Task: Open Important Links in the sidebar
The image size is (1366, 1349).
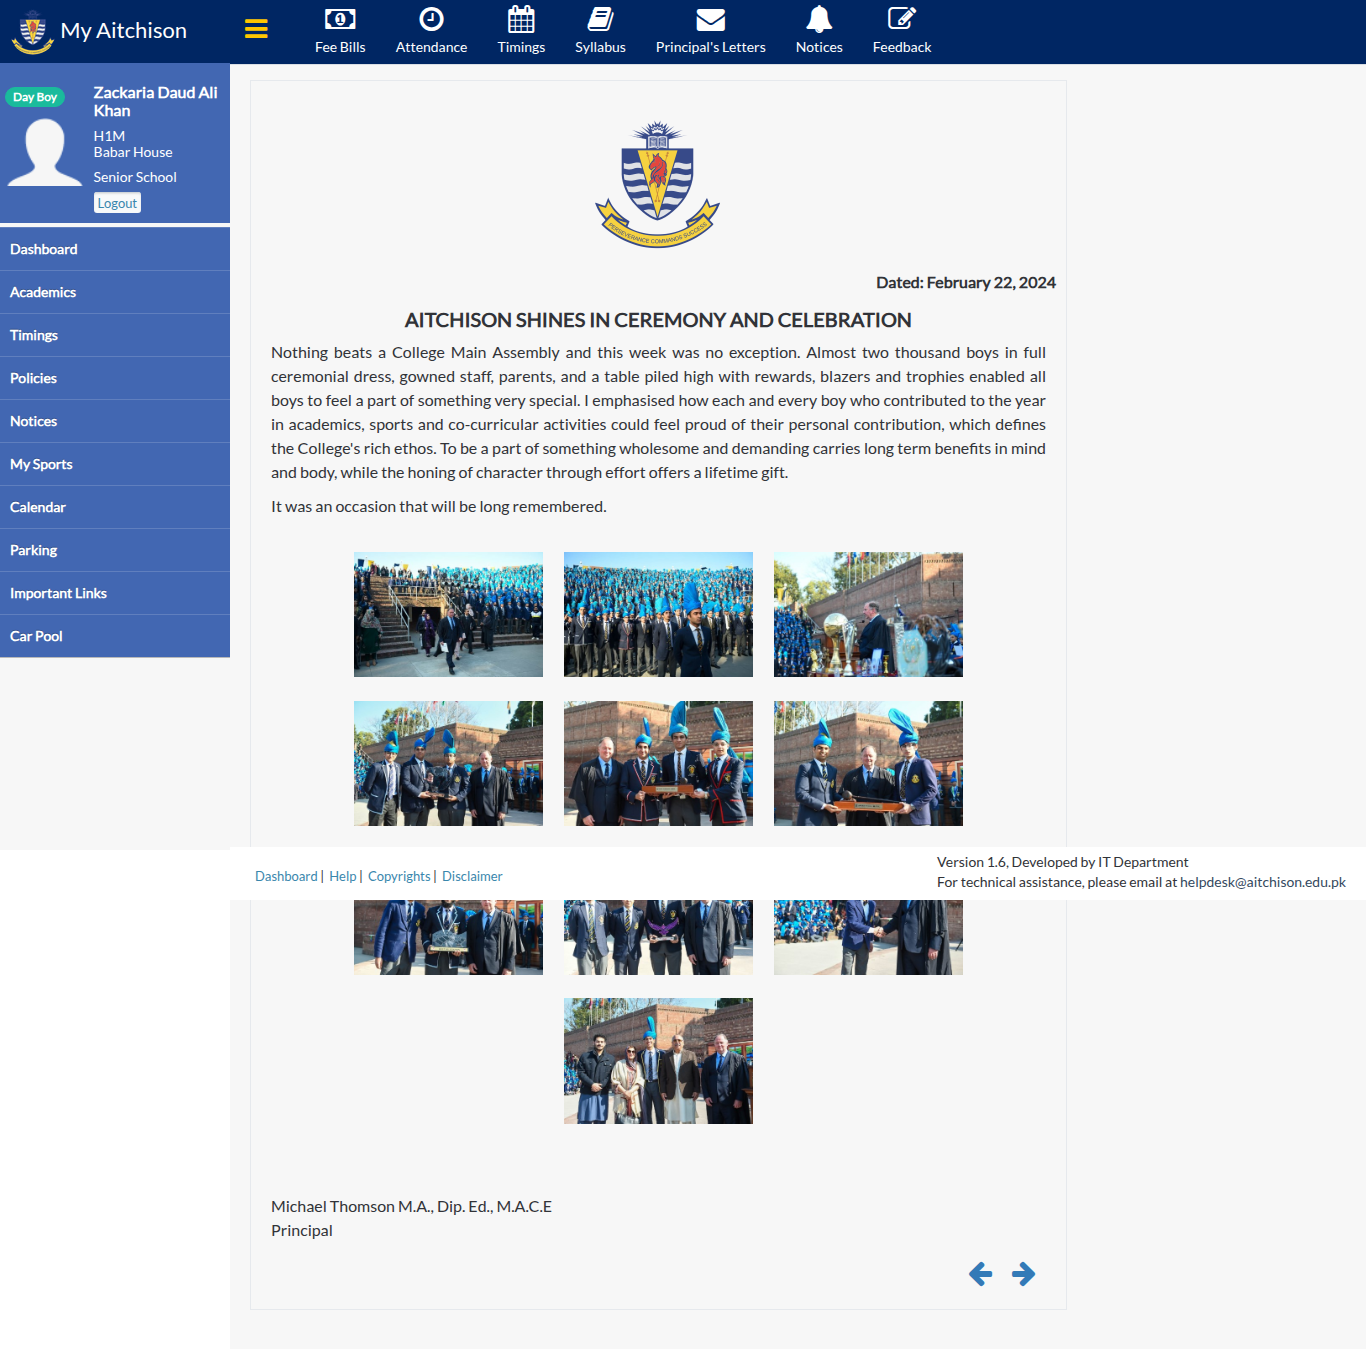Action: point(115,593)
